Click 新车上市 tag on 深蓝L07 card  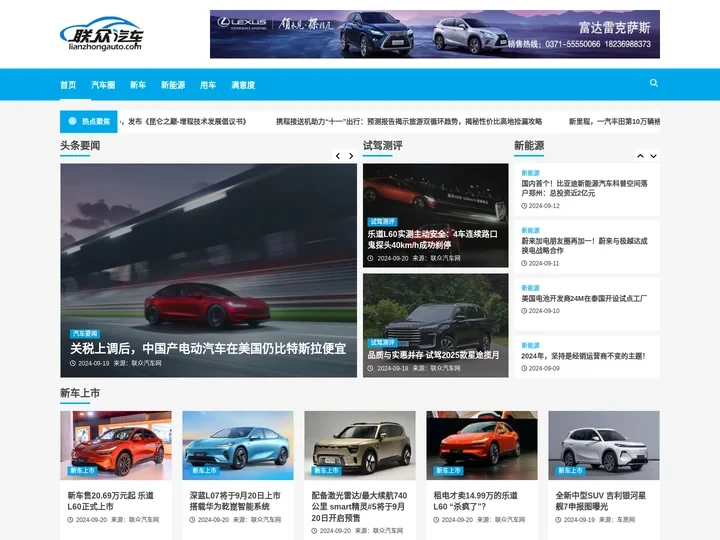coord(204,470)
